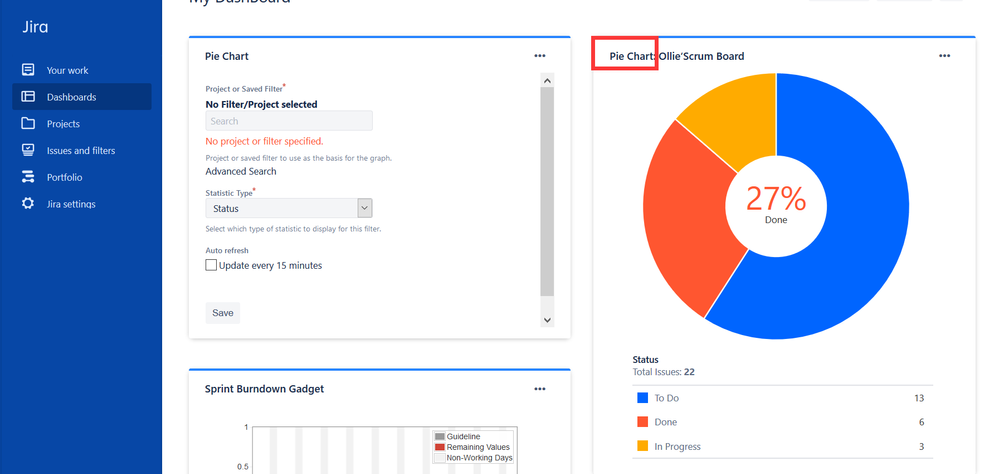Click the Portfolio sidebar icon
Viewport: 999px width, 474px height.
[x=28, y=177]
